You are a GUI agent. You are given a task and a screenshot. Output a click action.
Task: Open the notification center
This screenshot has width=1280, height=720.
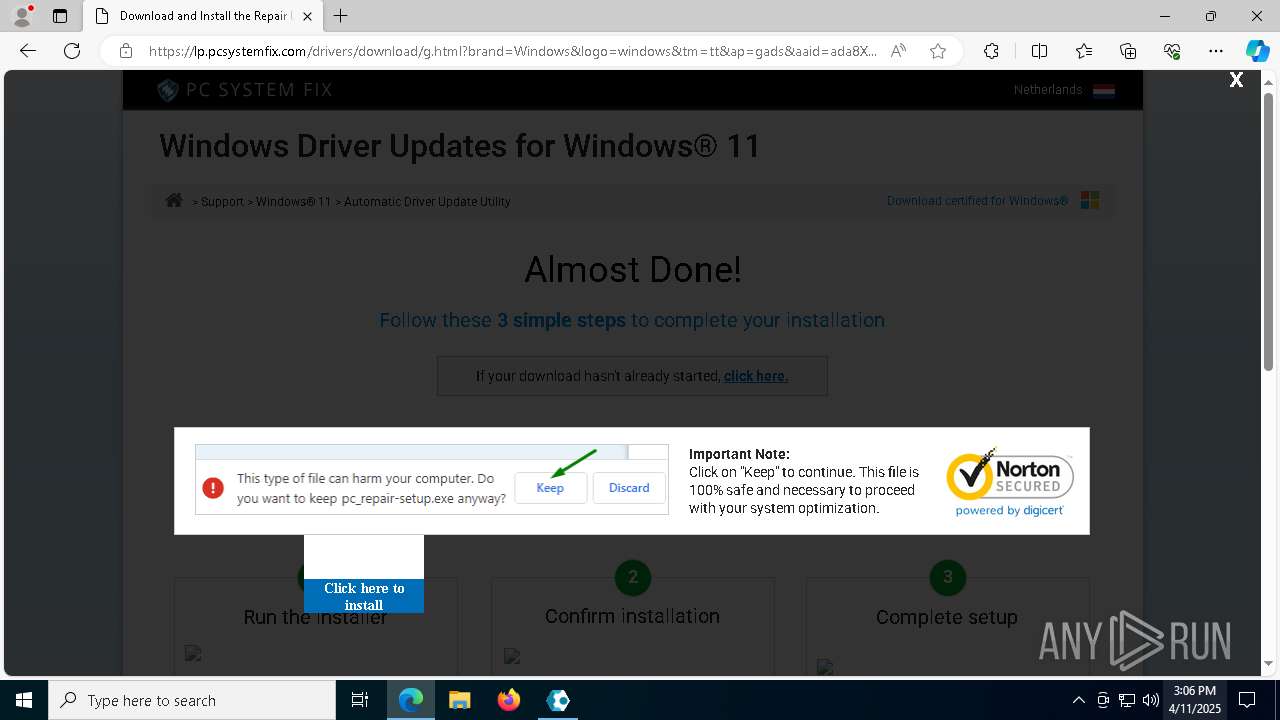tap(1248, 700)
